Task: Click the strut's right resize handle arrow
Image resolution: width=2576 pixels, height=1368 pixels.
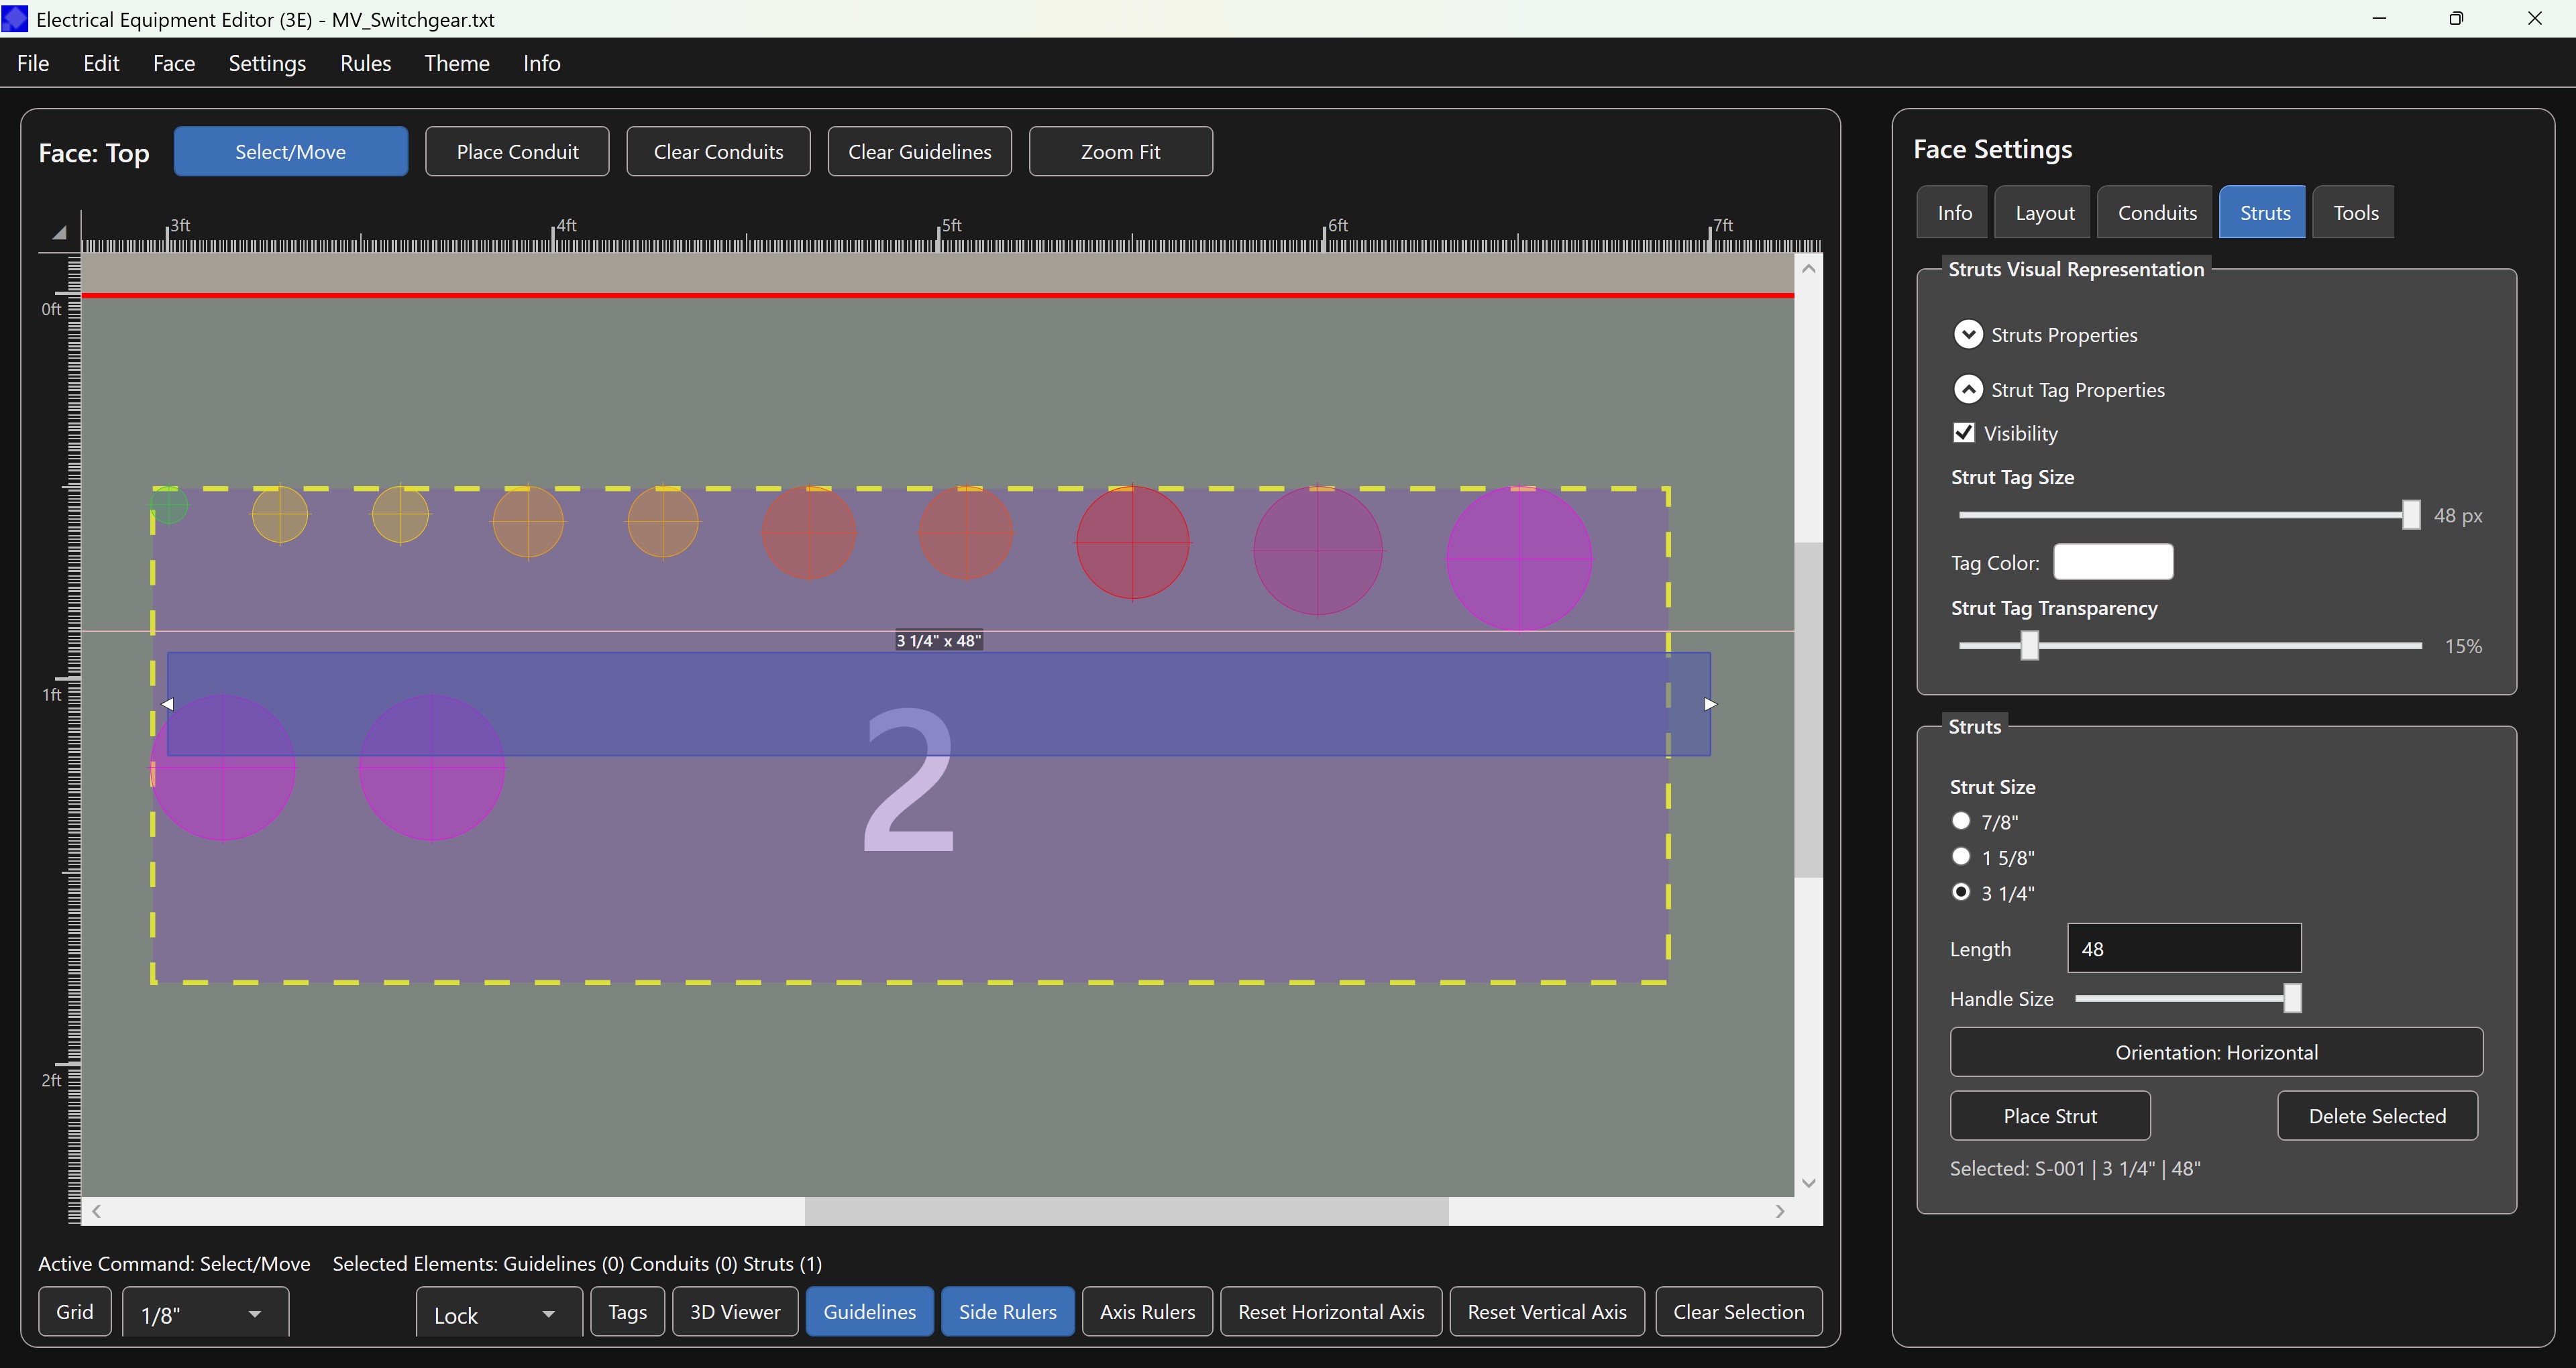Action: click(1710, 704)
